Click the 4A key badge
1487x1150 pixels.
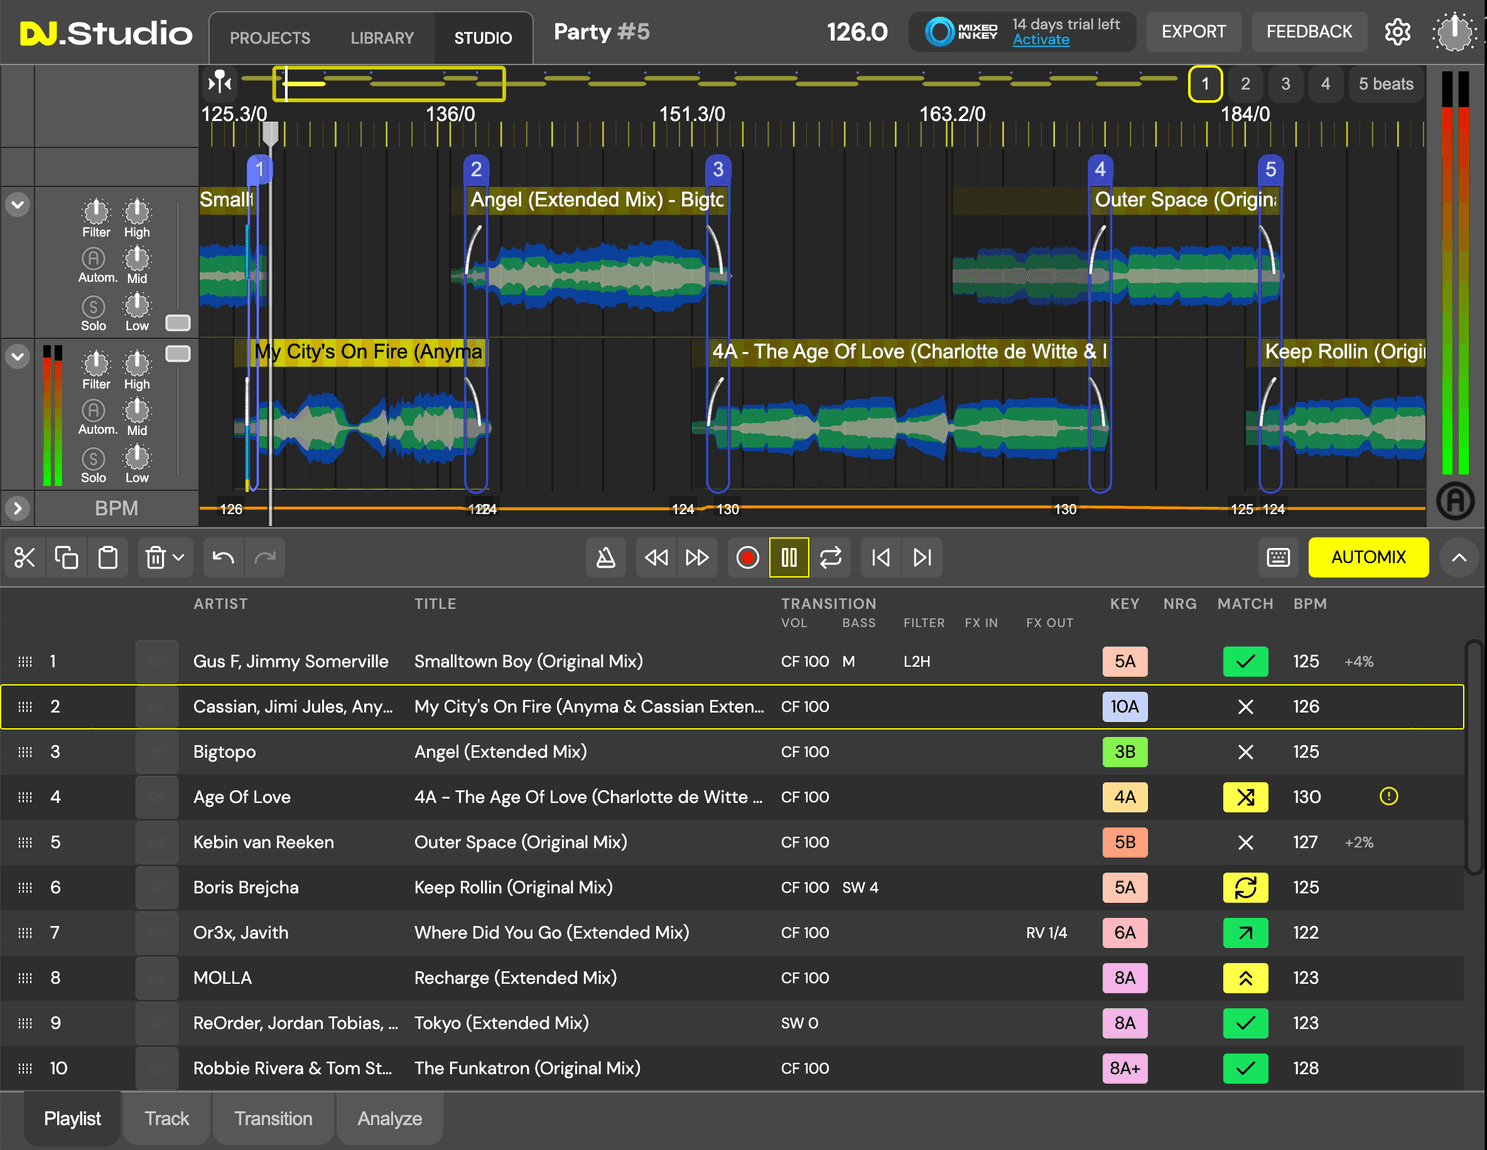point(1125,798)
